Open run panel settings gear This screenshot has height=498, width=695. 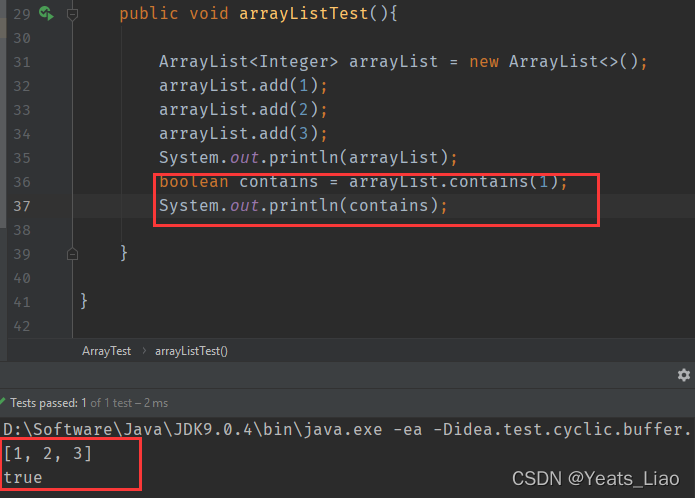point(683,375)
